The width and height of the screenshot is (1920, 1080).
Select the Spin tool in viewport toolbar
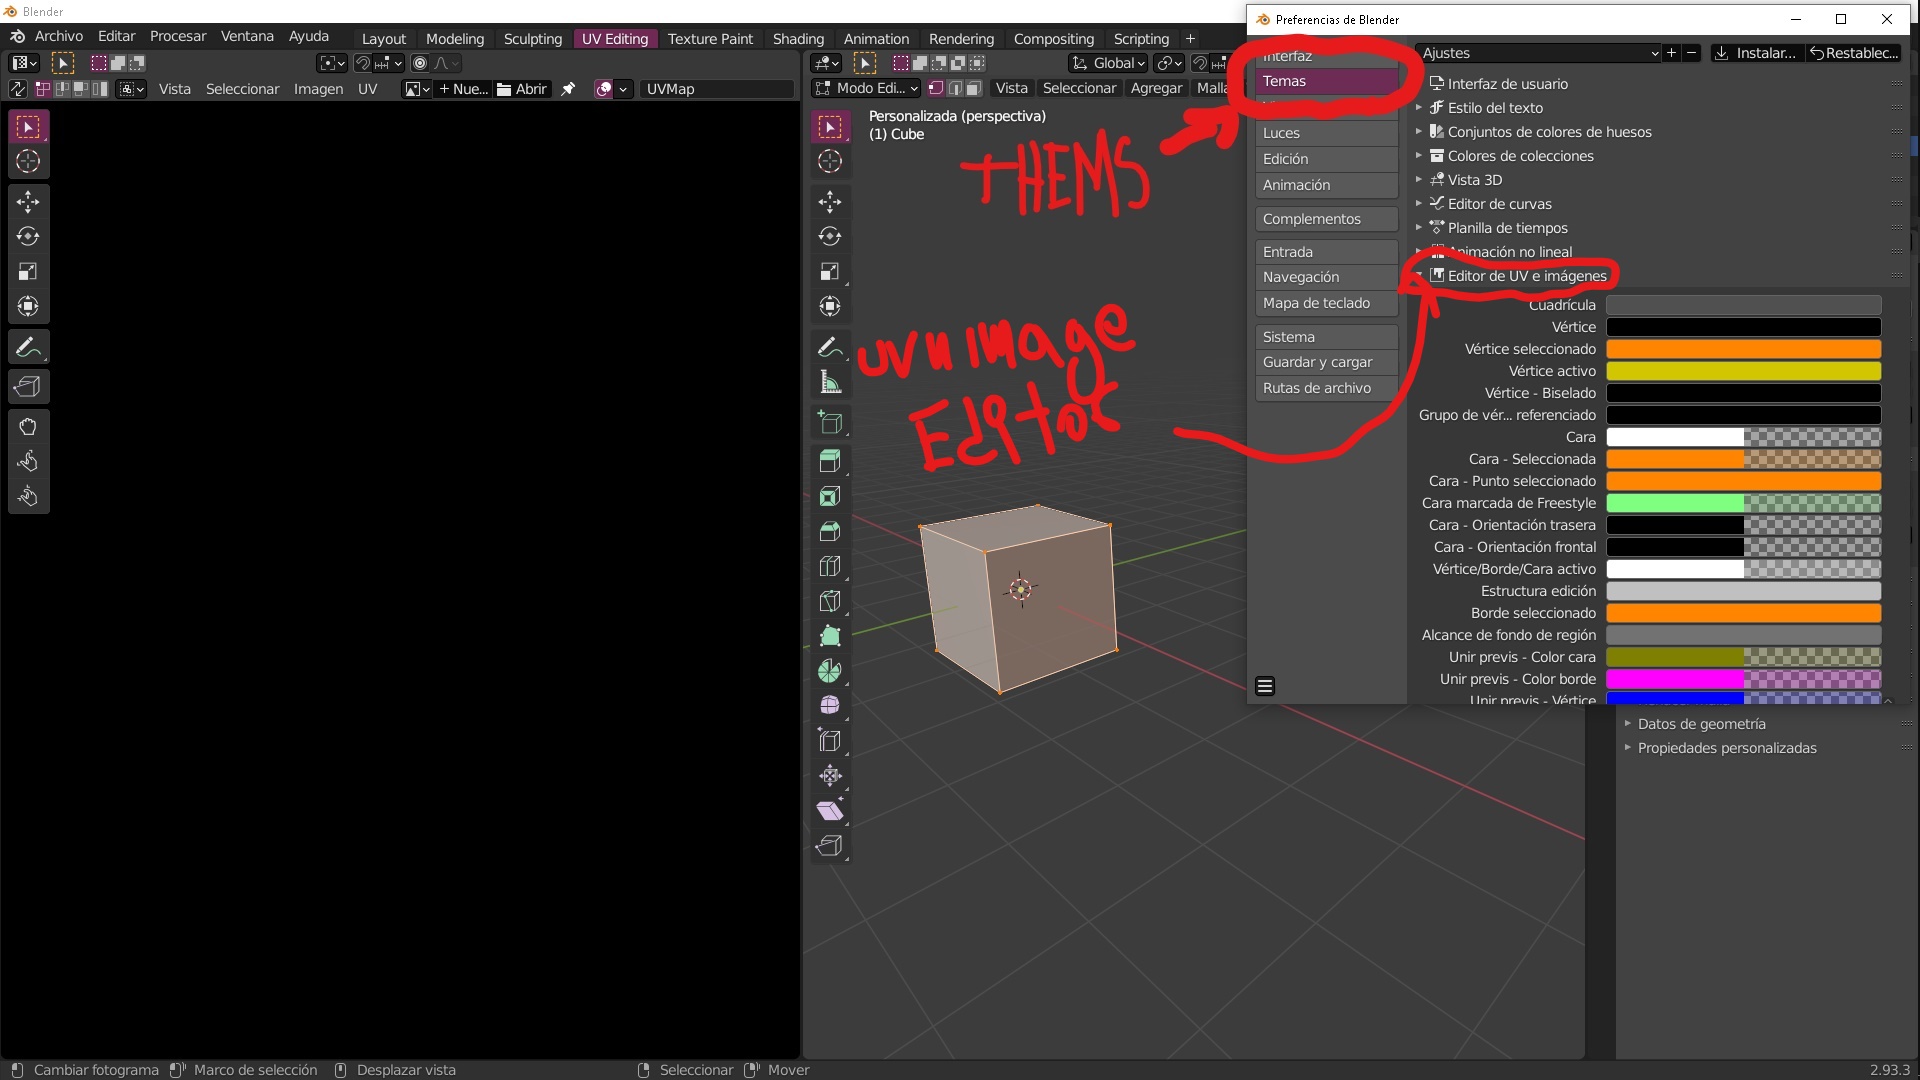point(829,671)
